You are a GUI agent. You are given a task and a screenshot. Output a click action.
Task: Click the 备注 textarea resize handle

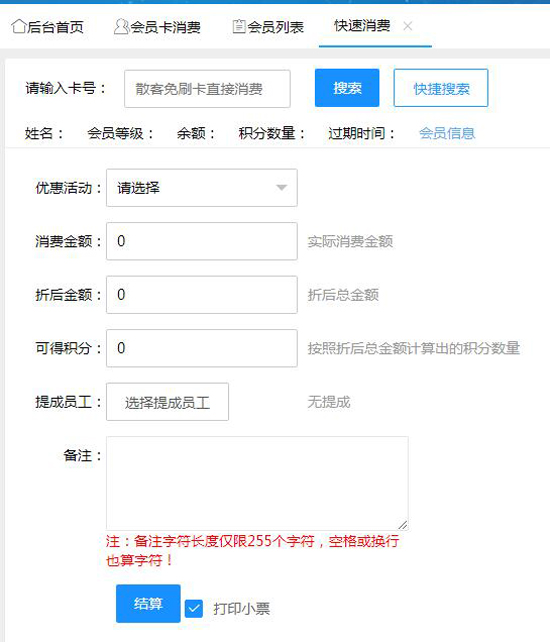click(x=403, y=525)
